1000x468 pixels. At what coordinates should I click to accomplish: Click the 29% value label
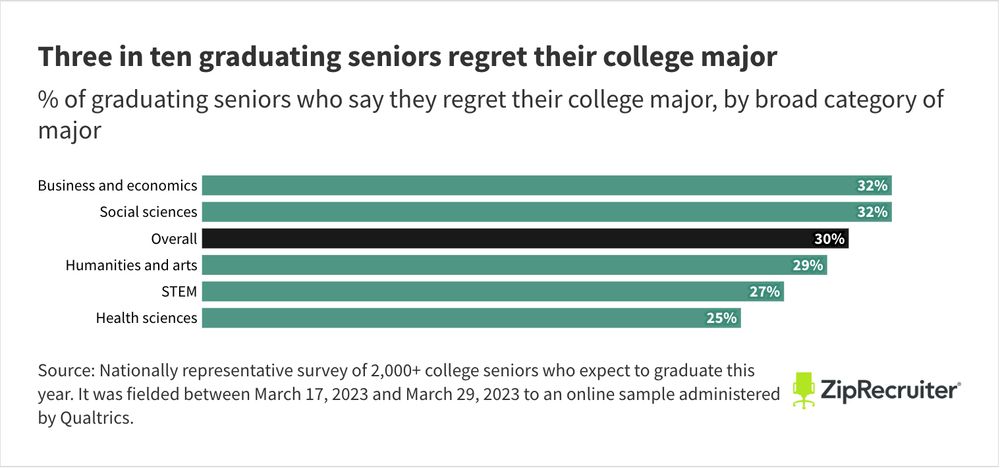pyautogui.click(x=808, y=265)
